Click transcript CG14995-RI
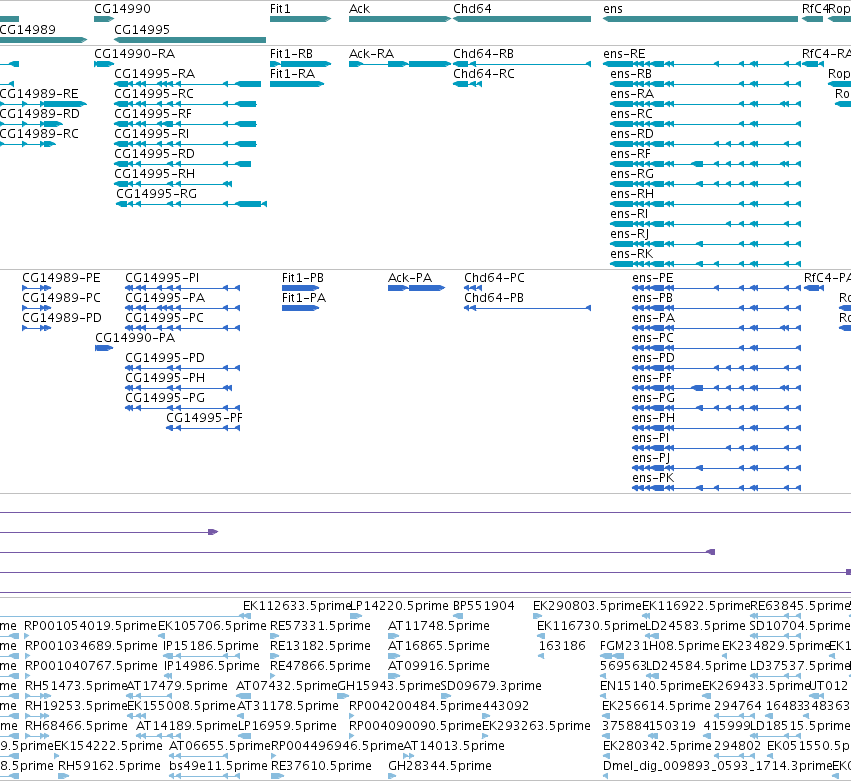The image size is (851, 781). 151,134
